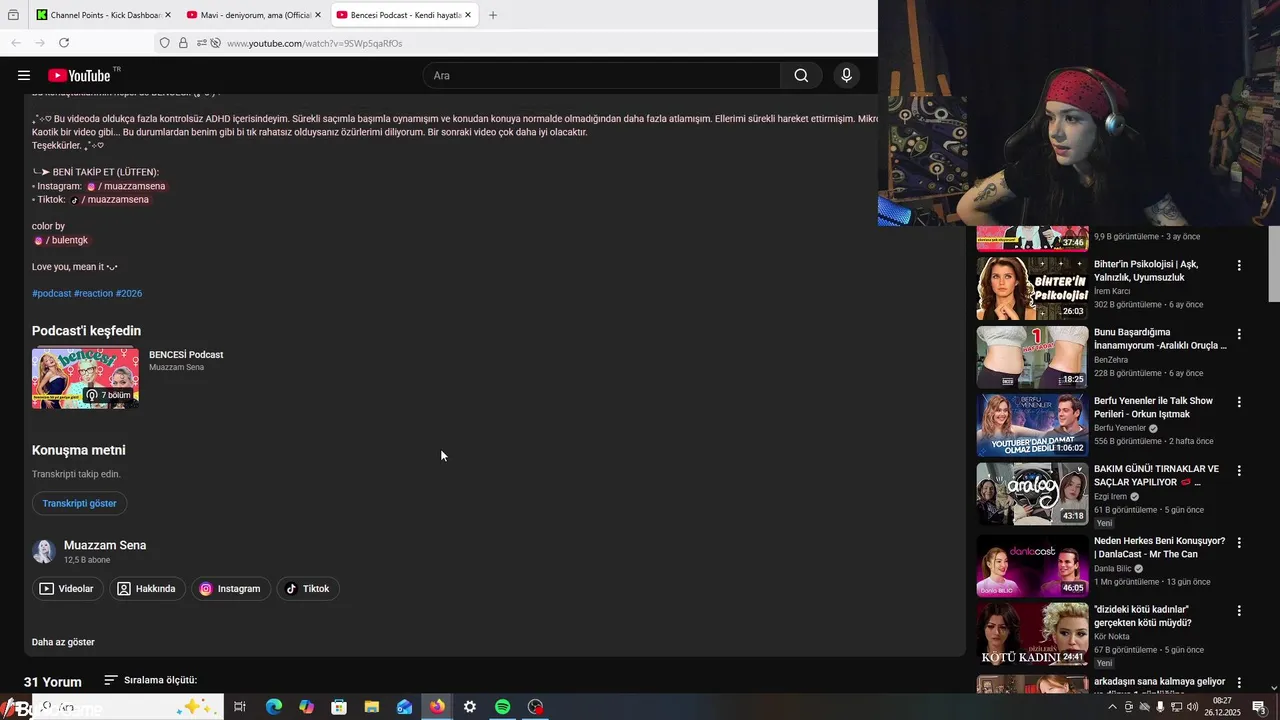Show site security padlock info
Image resolution: width=1280 pixels, height=720 pixels.
click(x=183, y=43)
